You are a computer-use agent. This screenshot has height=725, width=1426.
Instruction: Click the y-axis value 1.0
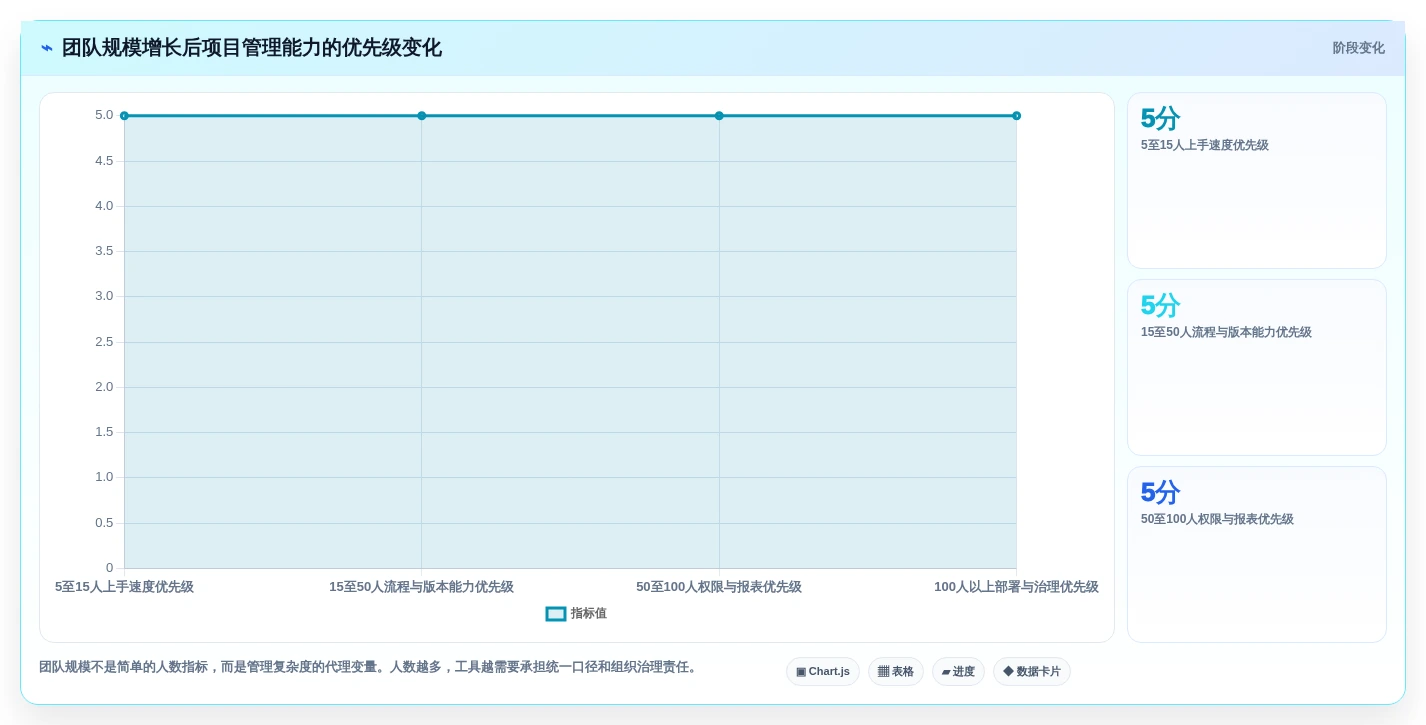(x=104, y=477)
